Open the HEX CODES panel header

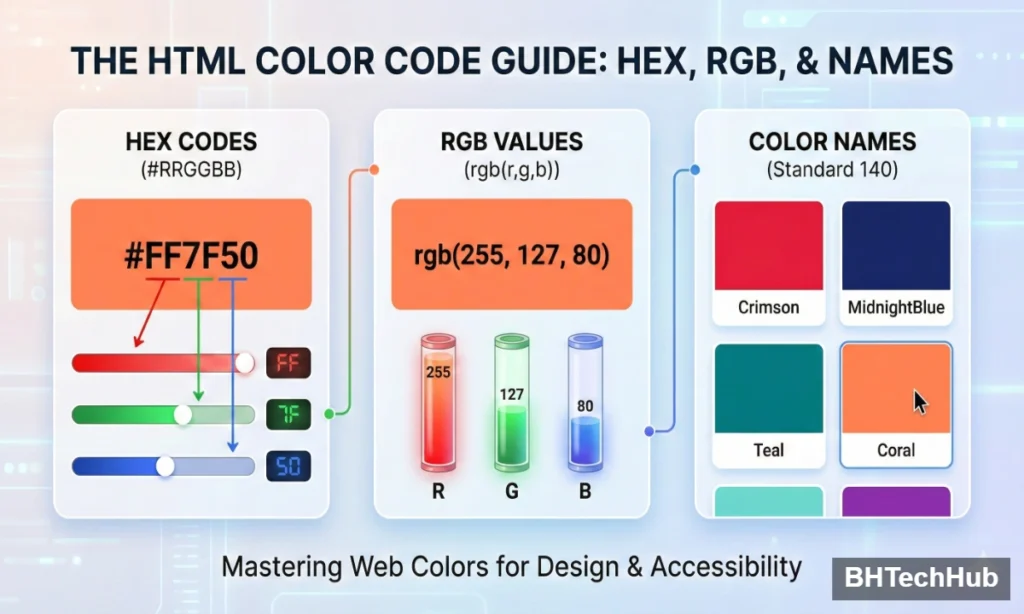(x=190, y=142)
